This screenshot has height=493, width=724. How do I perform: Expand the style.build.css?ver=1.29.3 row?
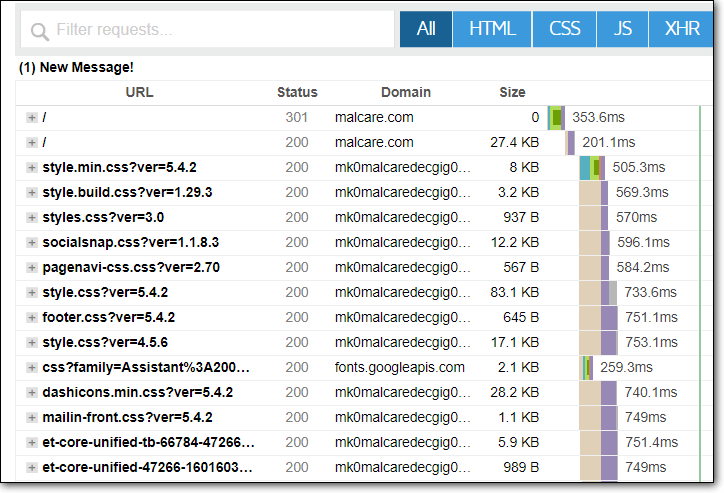32,193
